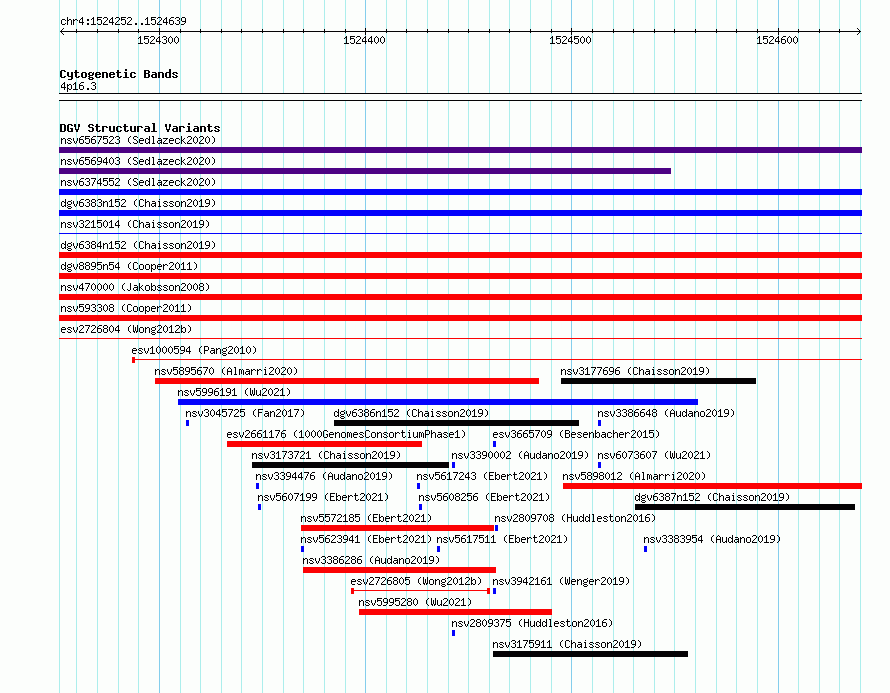Select nsv5572185 (Ebert2021) label
Screen dimensions: 890x693
[x=366, y=518]
